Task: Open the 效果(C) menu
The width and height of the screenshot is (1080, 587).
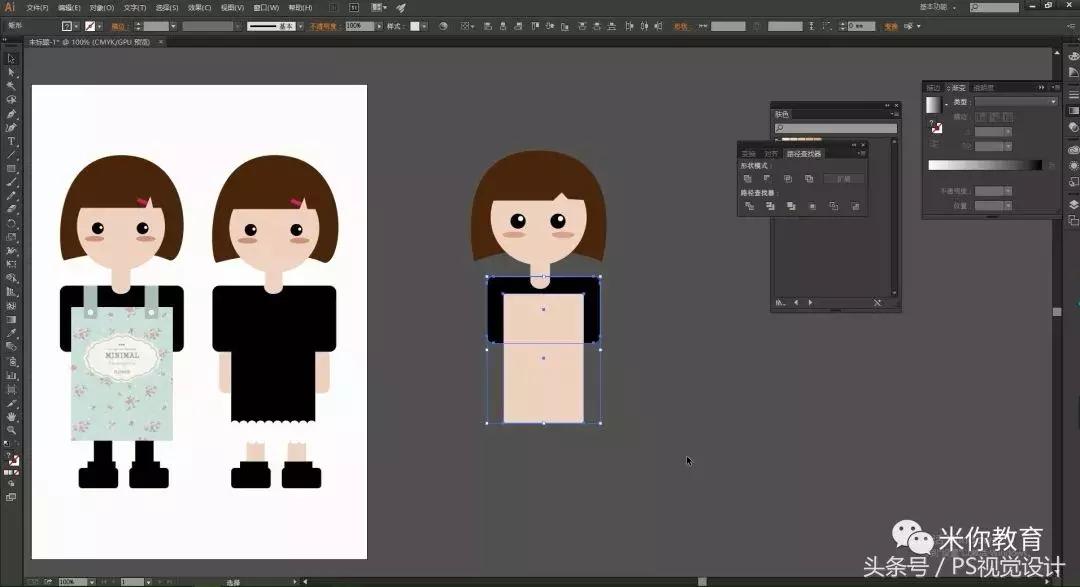Action: tap(199, 7)
